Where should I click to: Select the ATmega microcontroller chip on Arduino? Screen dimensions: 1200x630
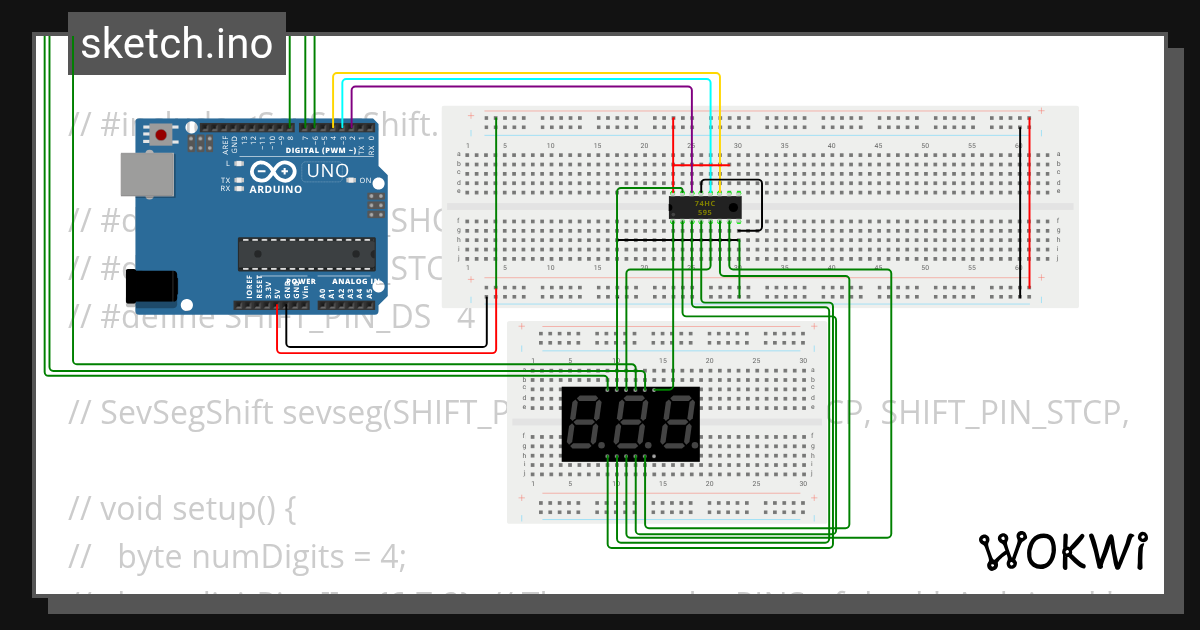tap(306, 254)
